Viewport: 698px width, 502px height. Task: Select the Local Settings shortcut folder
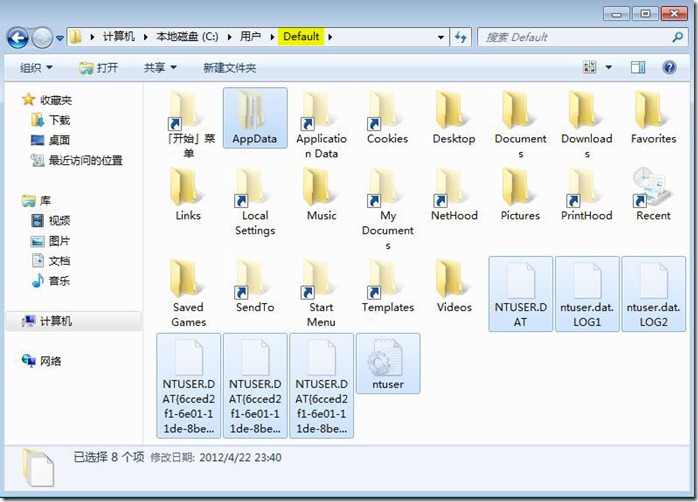[x=255, y=202]
